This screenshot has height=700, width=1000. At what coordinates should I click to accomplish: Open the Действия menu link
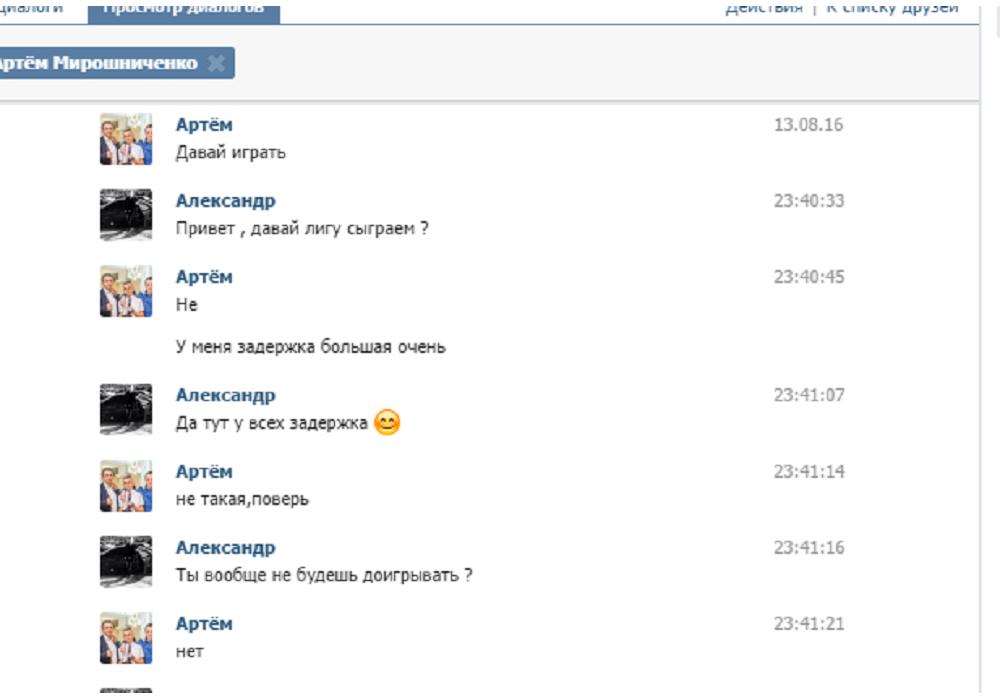click(x=764, y=8)
